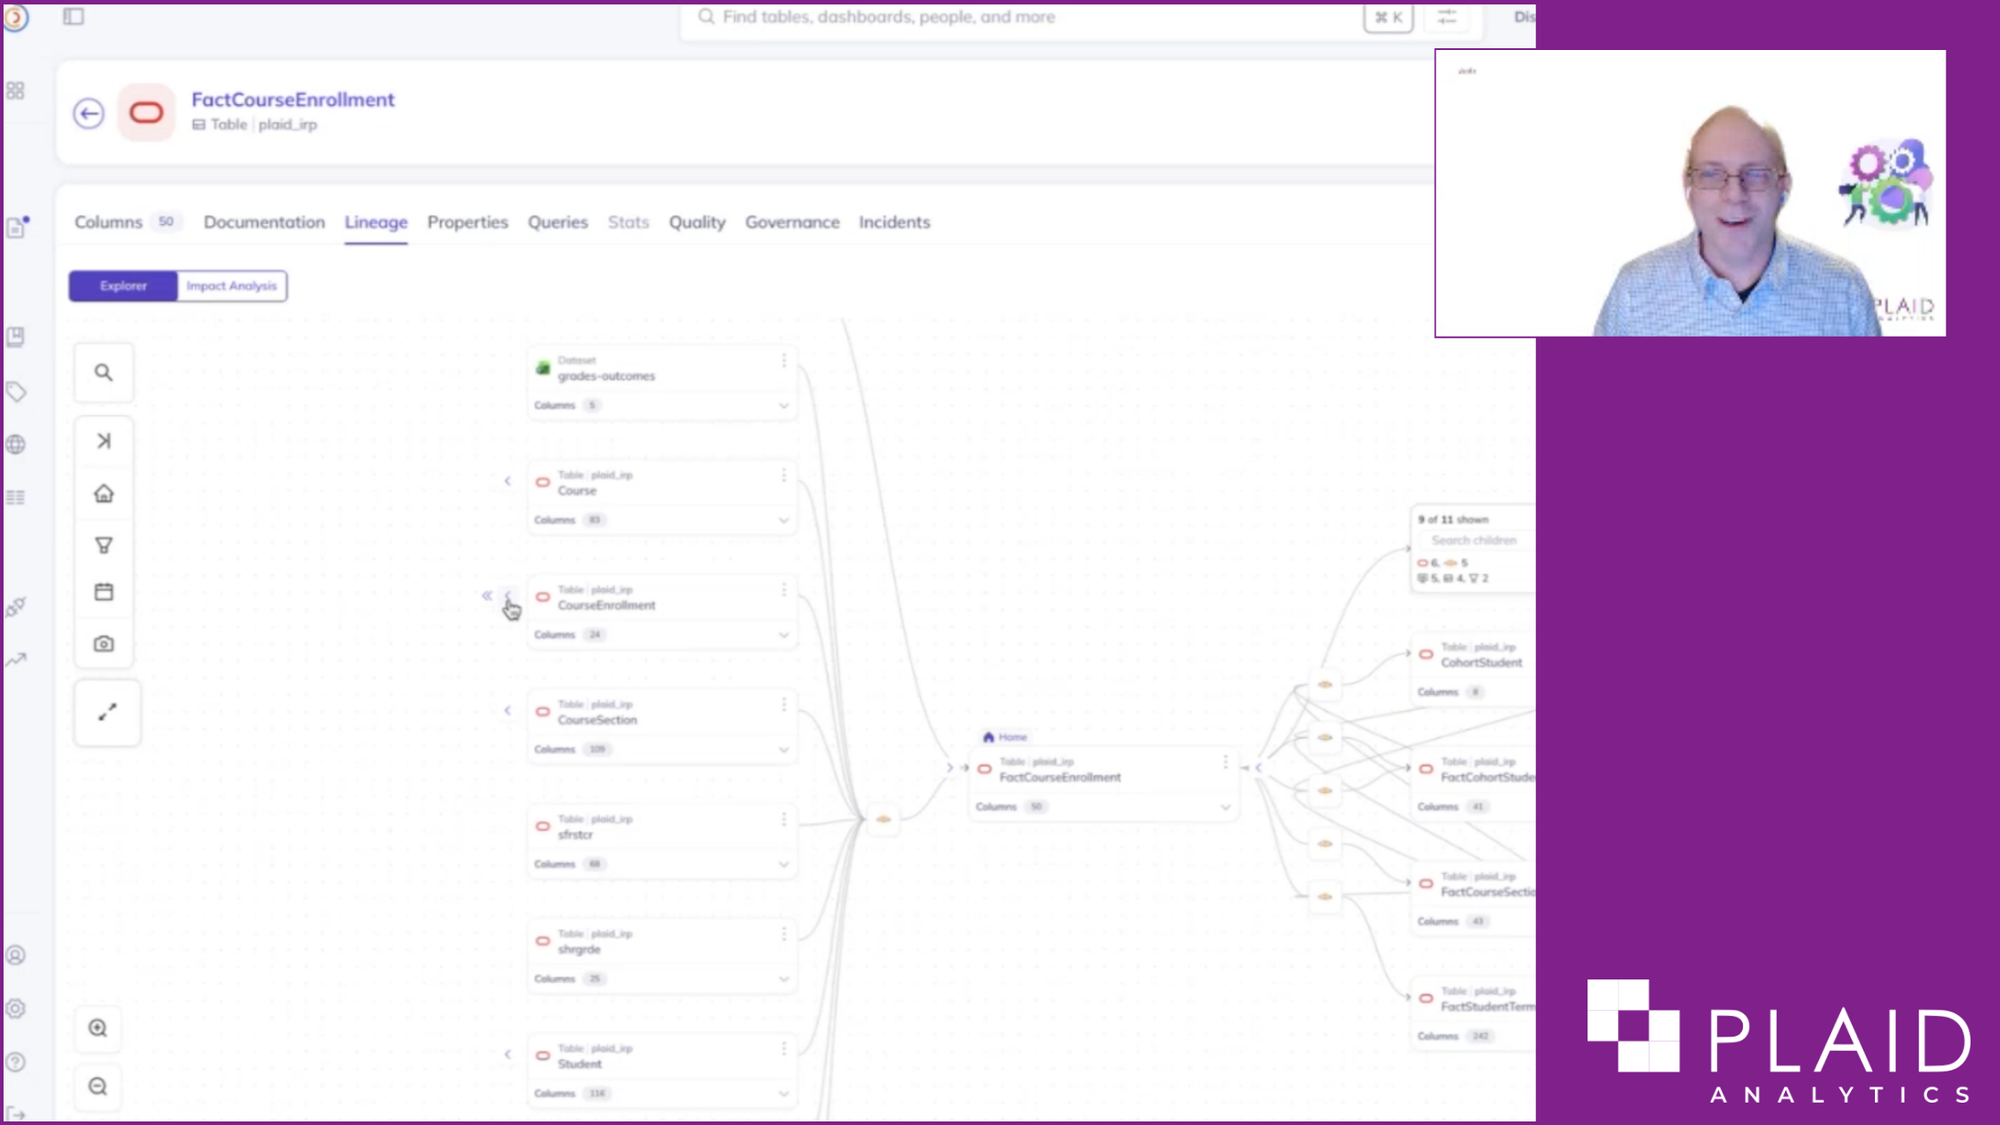
Task: Open the lineage filter funnel tool
Action: pyautogui.click(x=103, y=545)
